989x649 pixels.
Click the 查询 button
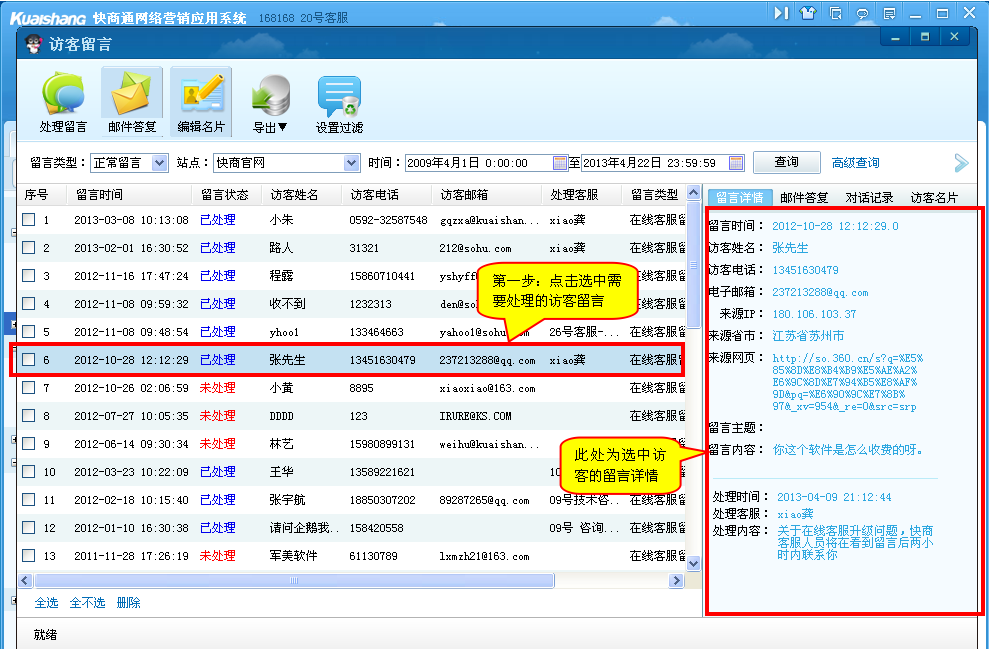[x=786, y=162]
